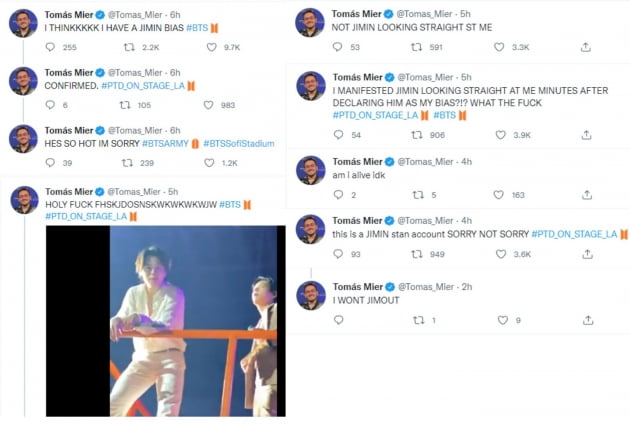The height and width of the screenshot is (430, 630).
Task: Like the 'HES SO HOT IM SORRY' tweet
Action: pos(209,163)
